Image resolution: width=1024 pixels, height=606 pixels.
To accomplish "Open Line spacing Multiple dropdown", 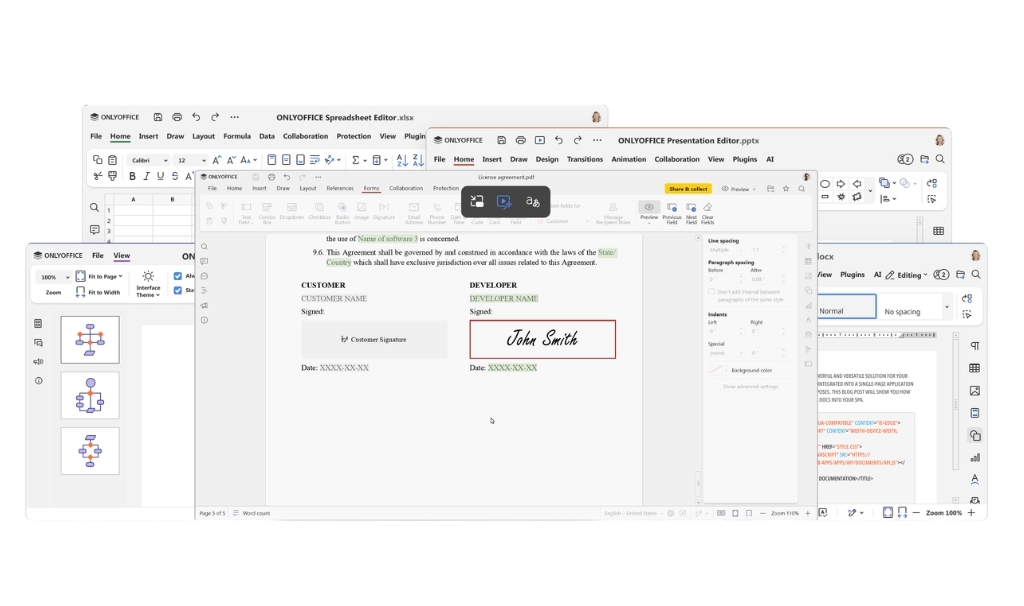I will click(726, 249).
